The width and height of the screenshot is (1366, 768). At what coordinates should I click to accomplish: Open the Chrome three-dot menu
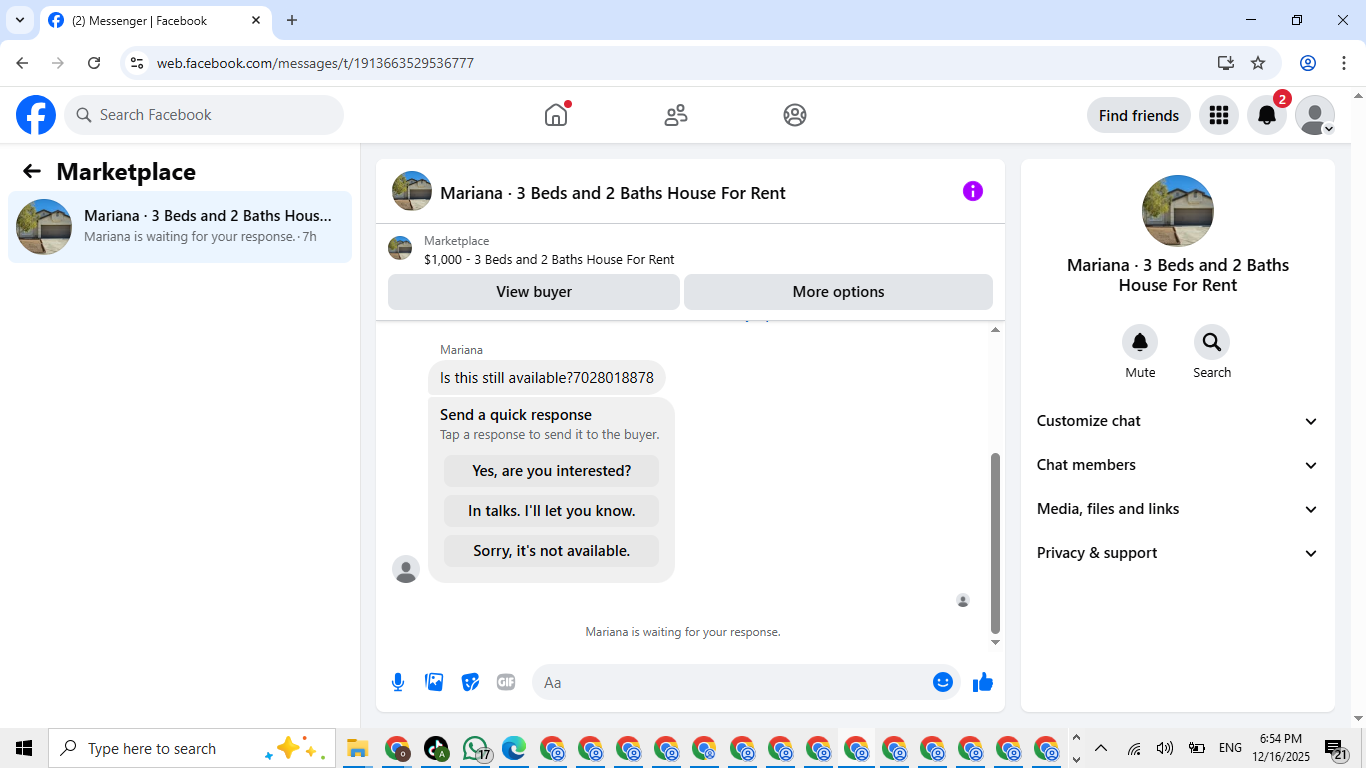tap(1343, 63)
